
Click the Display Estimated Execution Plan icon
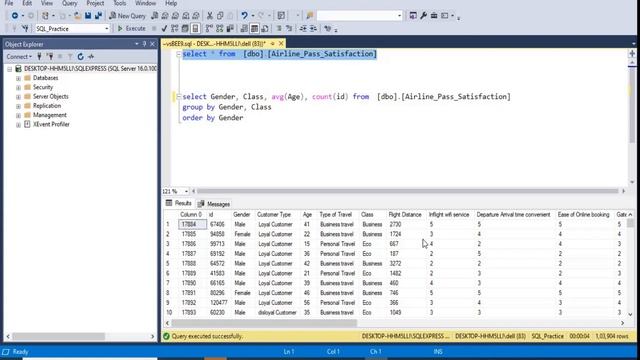175,29
